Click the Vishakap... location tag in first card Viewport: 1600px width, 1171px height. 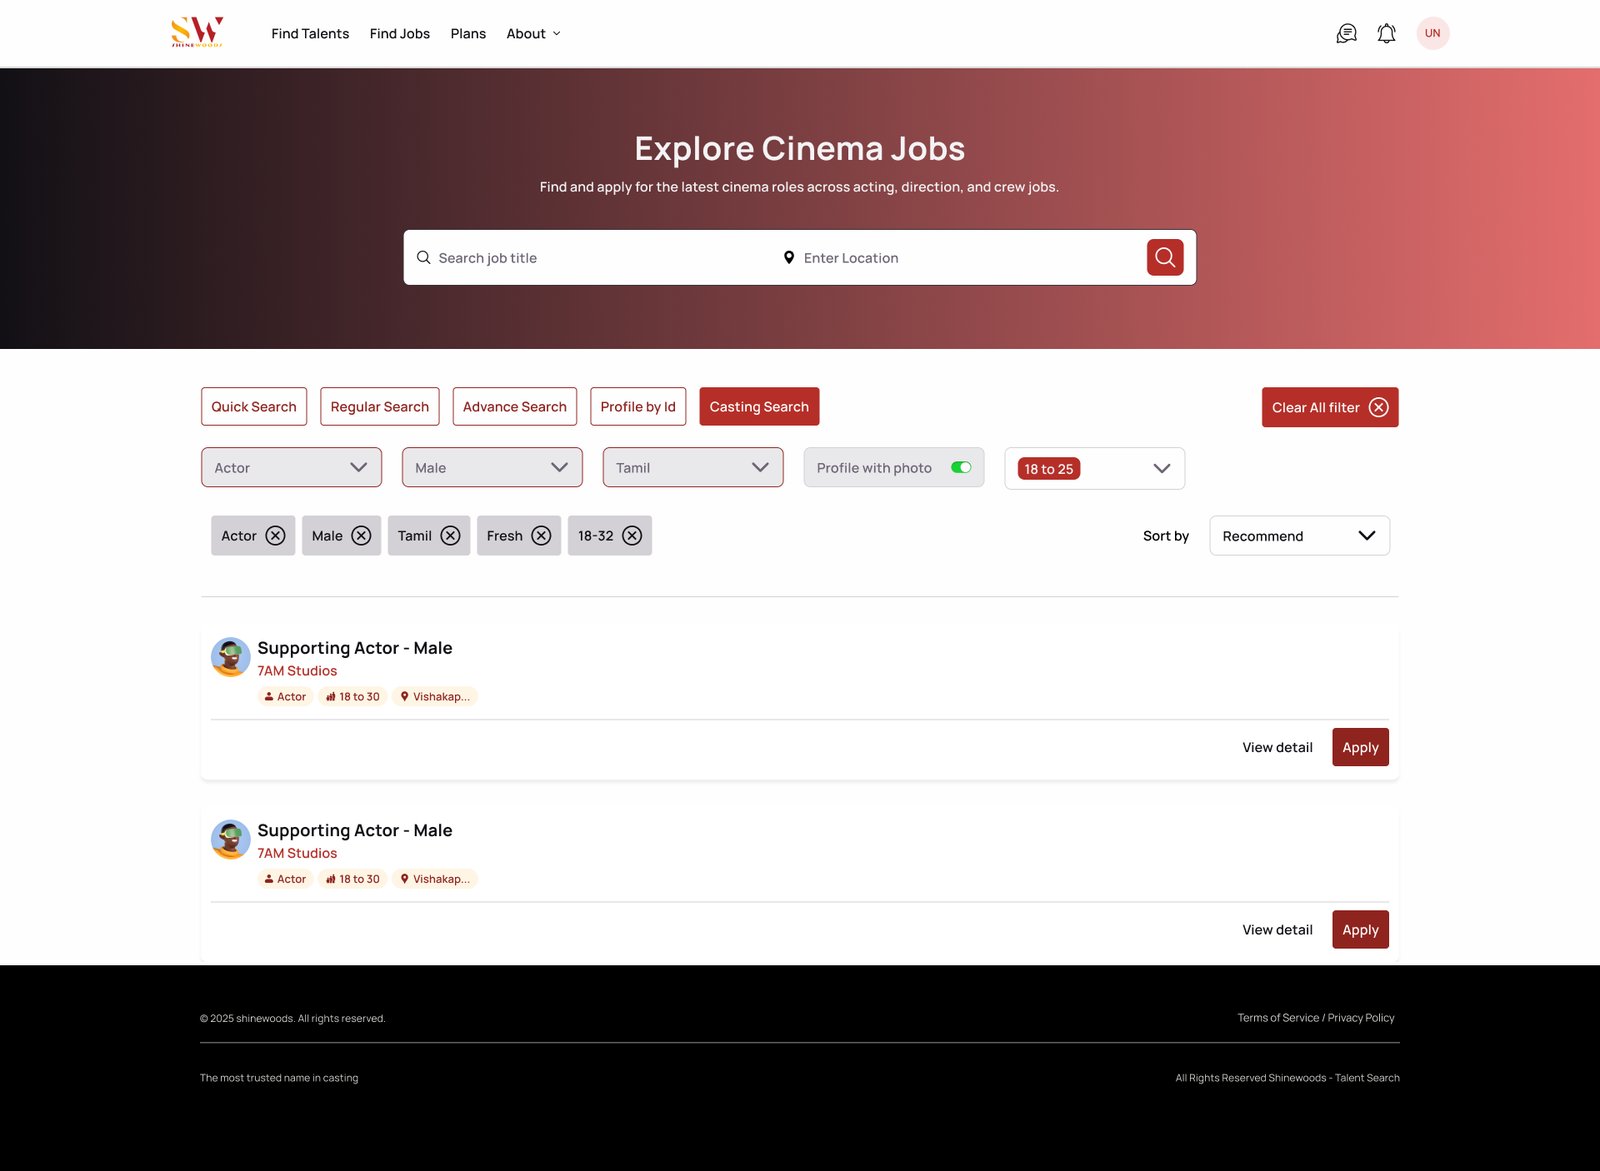point(435,697)
